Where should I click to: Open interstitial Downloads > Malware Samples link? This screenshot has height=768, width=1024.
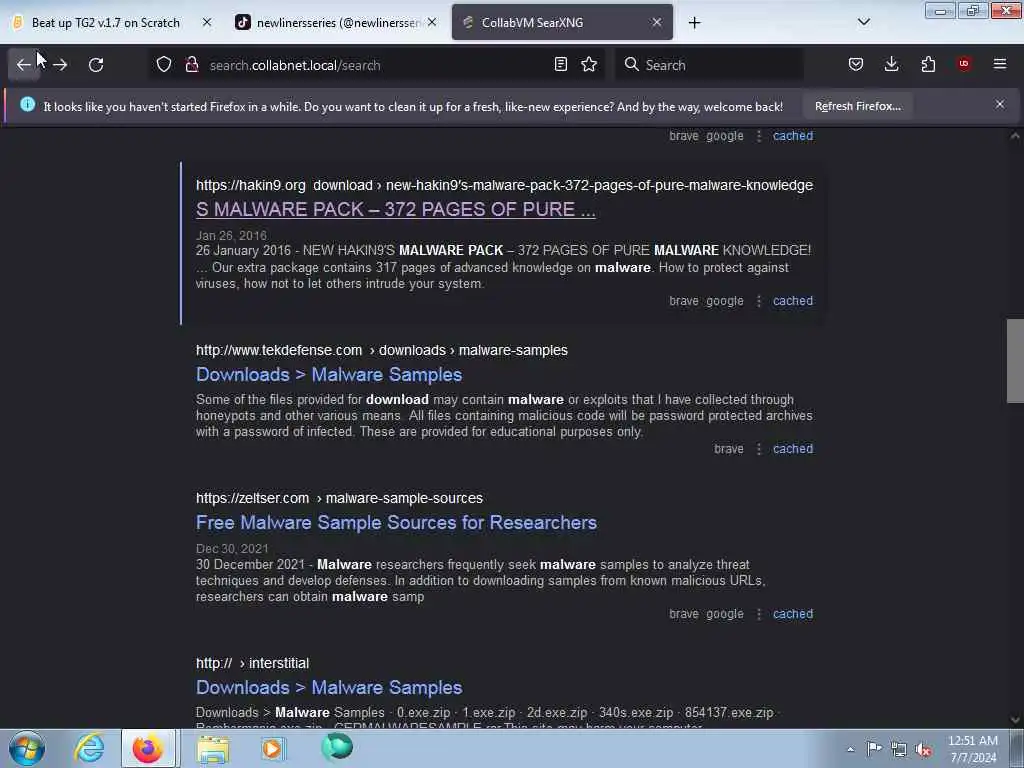coord(329,687)
